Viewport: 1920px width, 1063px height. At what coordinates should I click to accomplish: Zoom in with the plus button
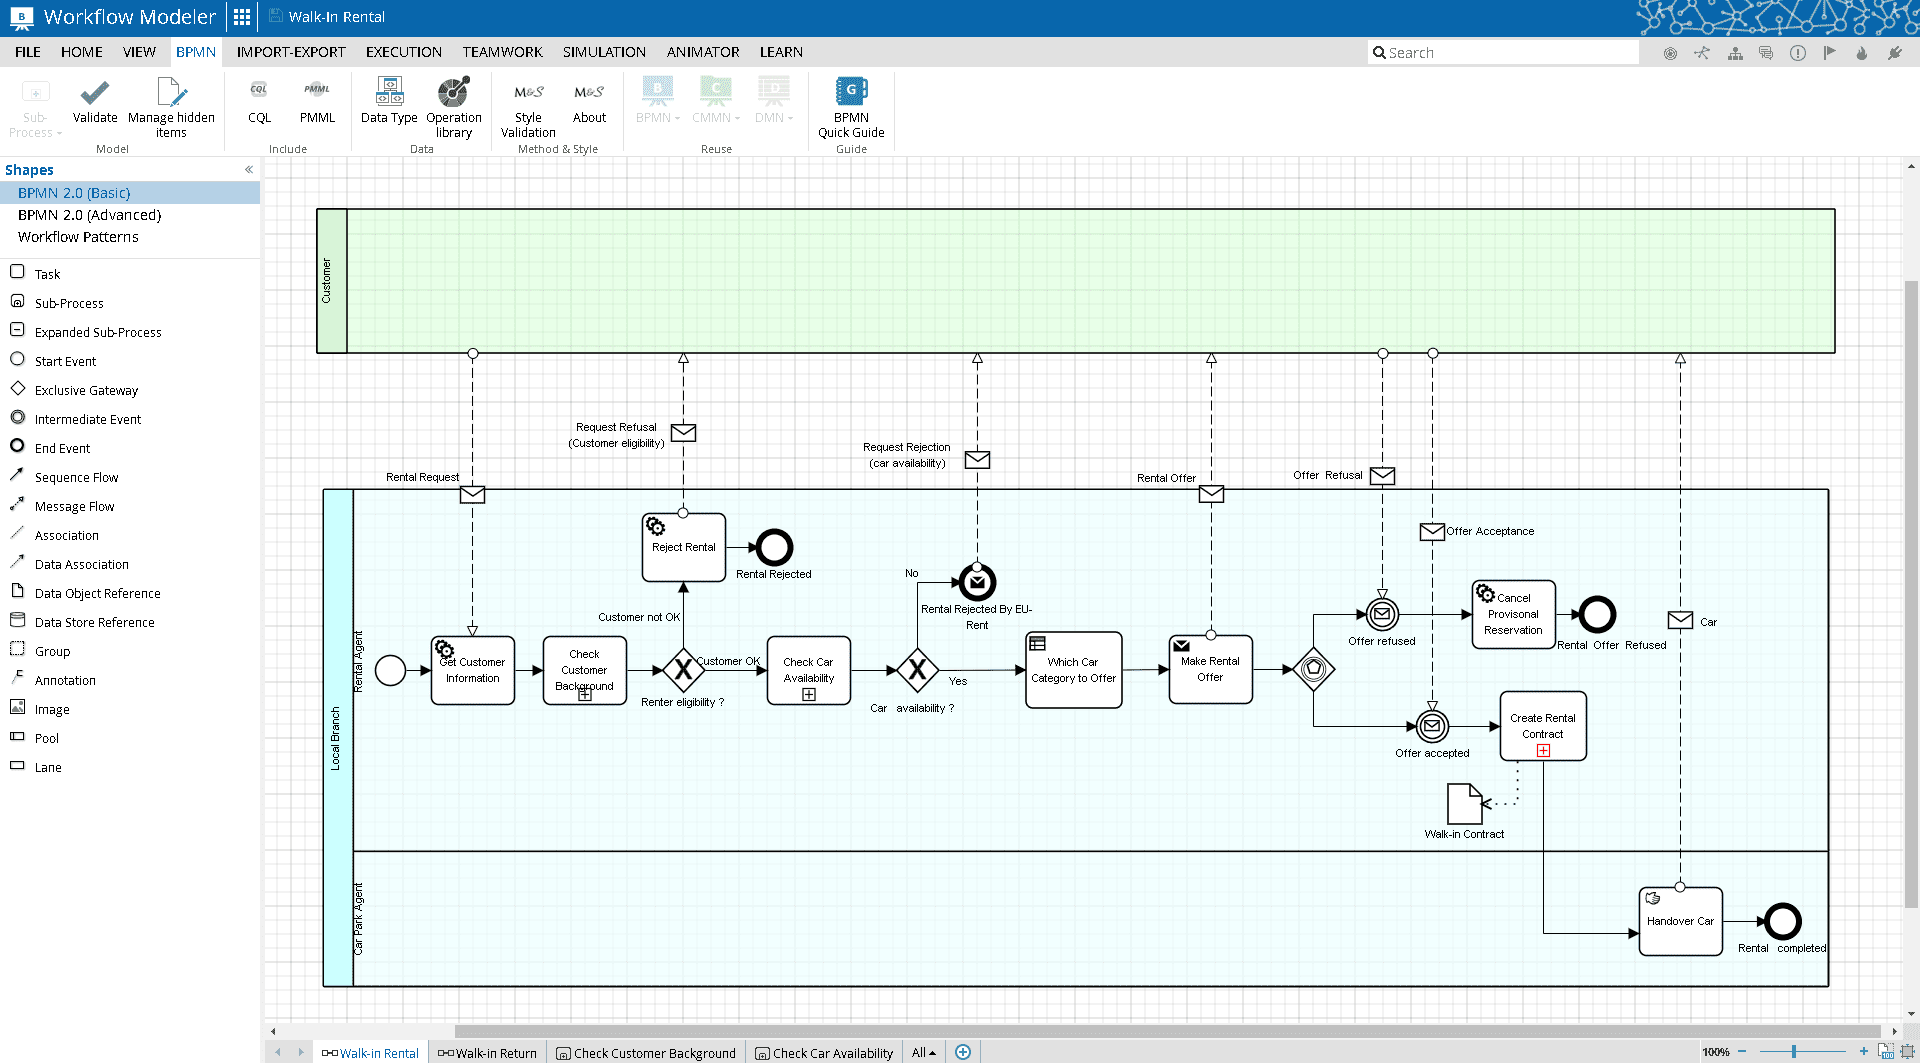1864,1052
